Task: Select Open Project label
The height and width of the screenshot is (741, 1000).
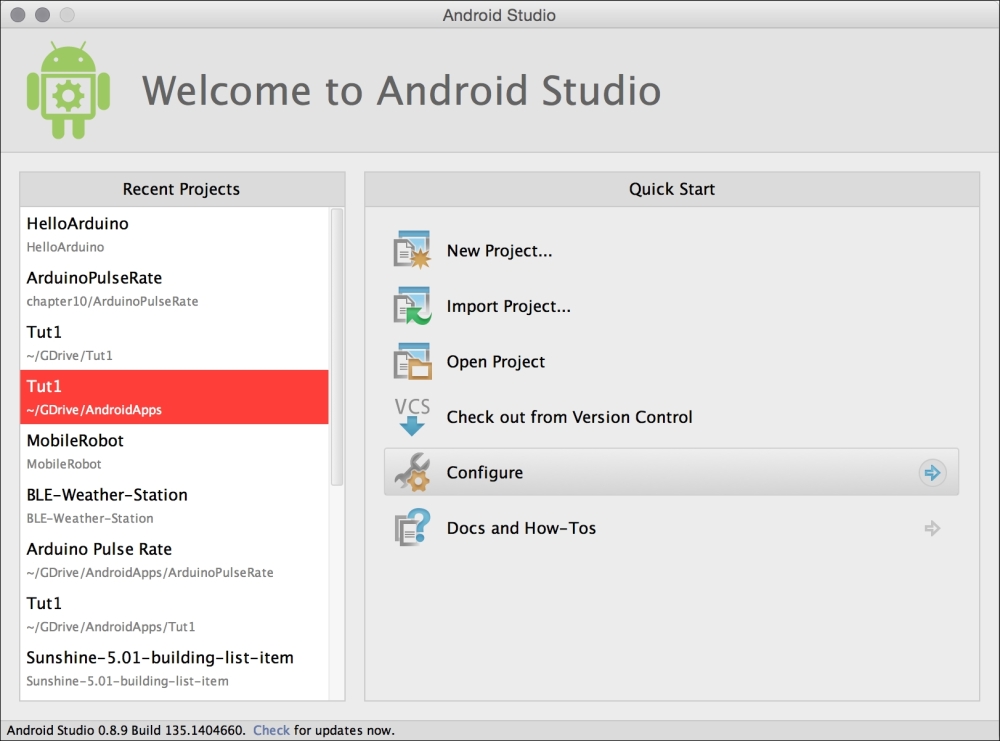Action: pyautogui.click(x=496, y=362)
